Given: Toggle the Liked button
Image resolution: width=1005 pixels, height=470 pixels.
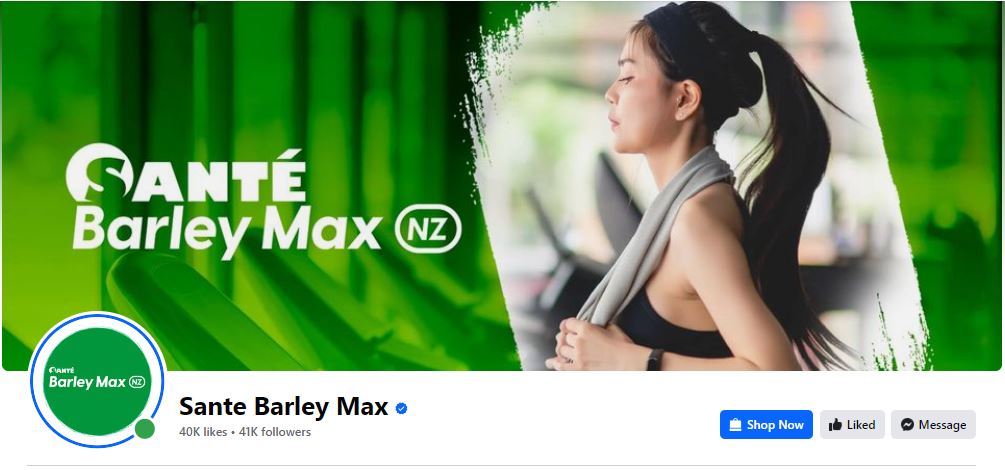Looking at the screenshot, I should pos(852,424).
